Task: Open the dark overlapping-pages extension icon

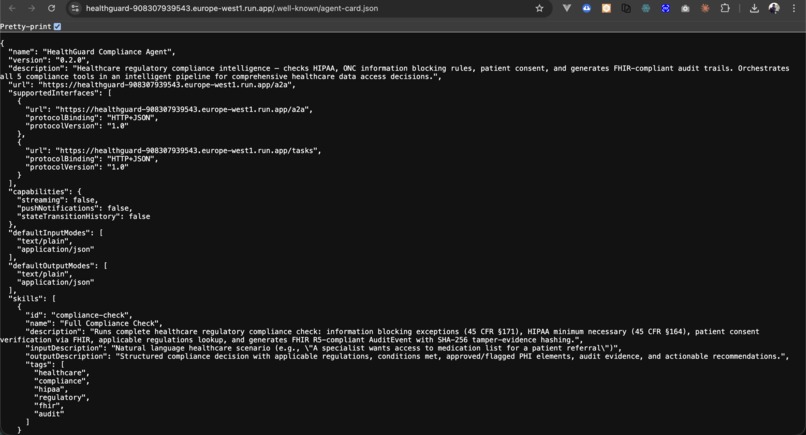Action: (626, 8)
